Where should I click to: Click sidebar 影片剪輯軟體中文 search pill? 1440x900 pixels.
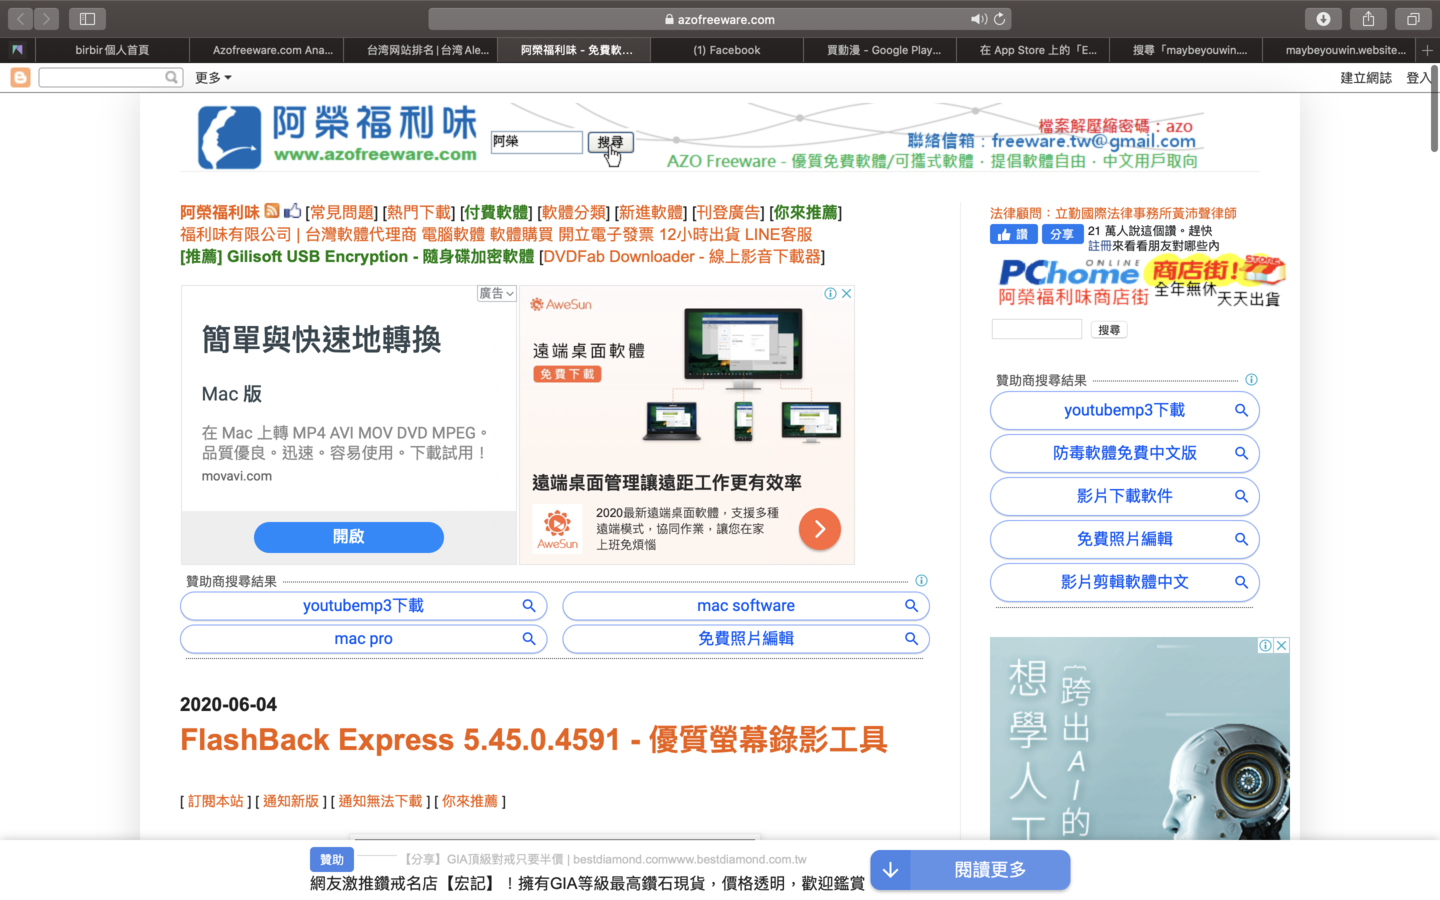click(1124, 582)
